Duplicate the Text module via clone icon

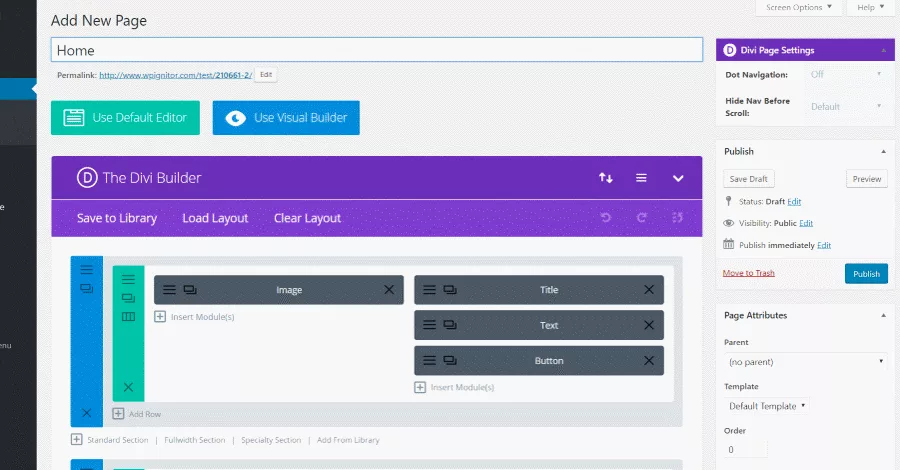450,325
